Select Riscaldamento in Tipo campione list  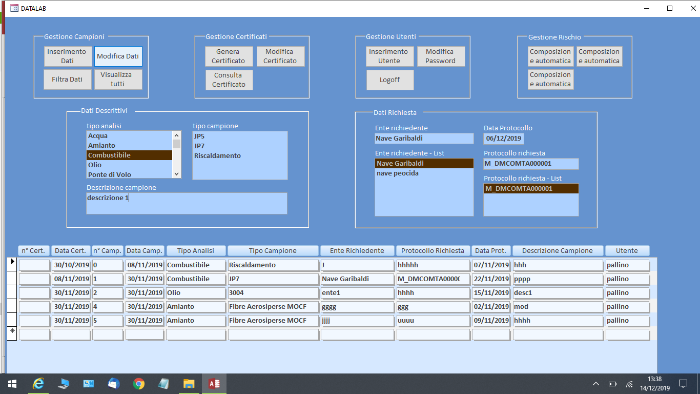[240, 156]
